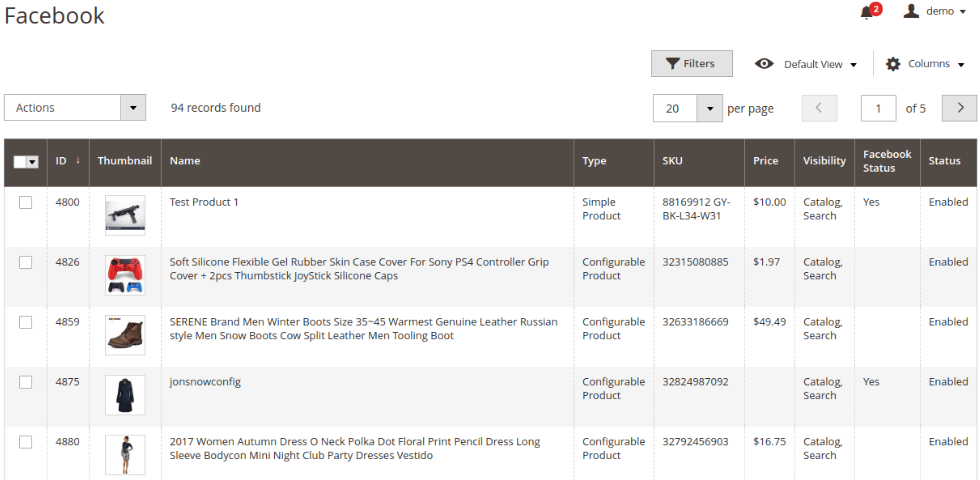980x480 pixels.
Task: Click the red PS4 controller thumbnail
Action: (125, 275)
